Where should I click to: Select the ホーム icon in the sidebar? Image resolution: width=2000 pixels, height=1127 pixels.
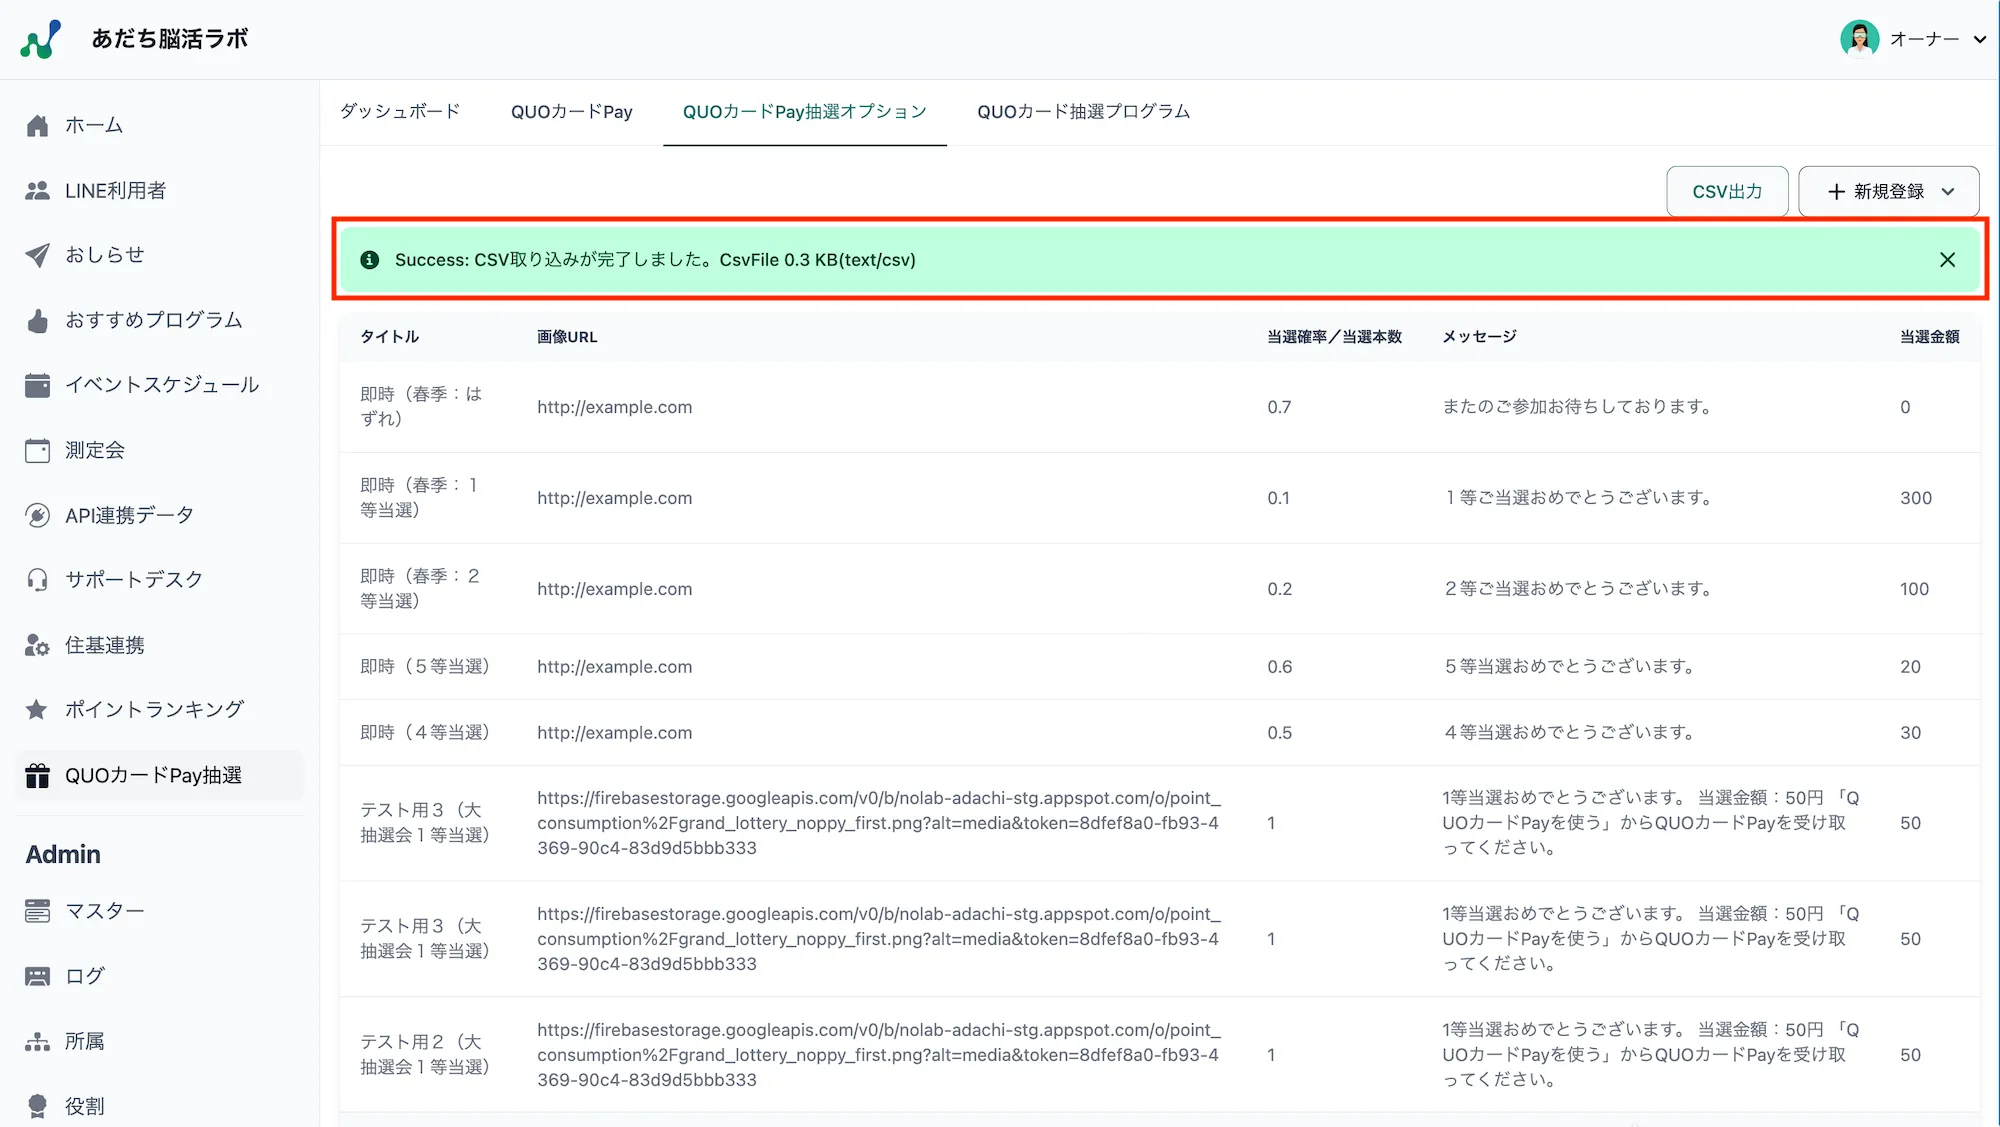coord(37,125)
